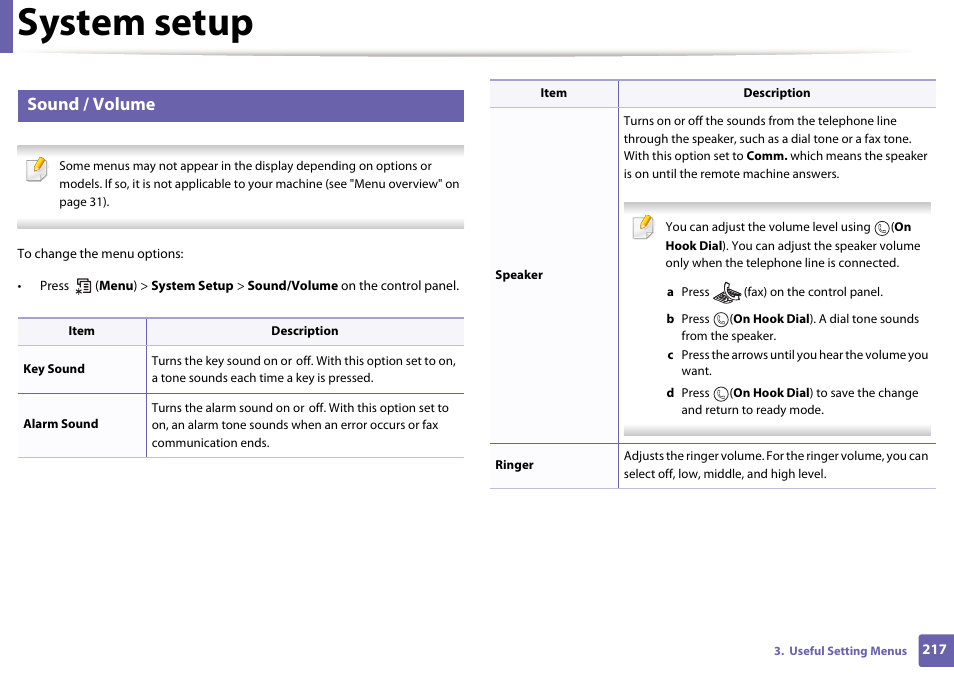Click the left table 'Item' header
The width and height of the screenshot is (954, 675).
click(x=82, y=331)
